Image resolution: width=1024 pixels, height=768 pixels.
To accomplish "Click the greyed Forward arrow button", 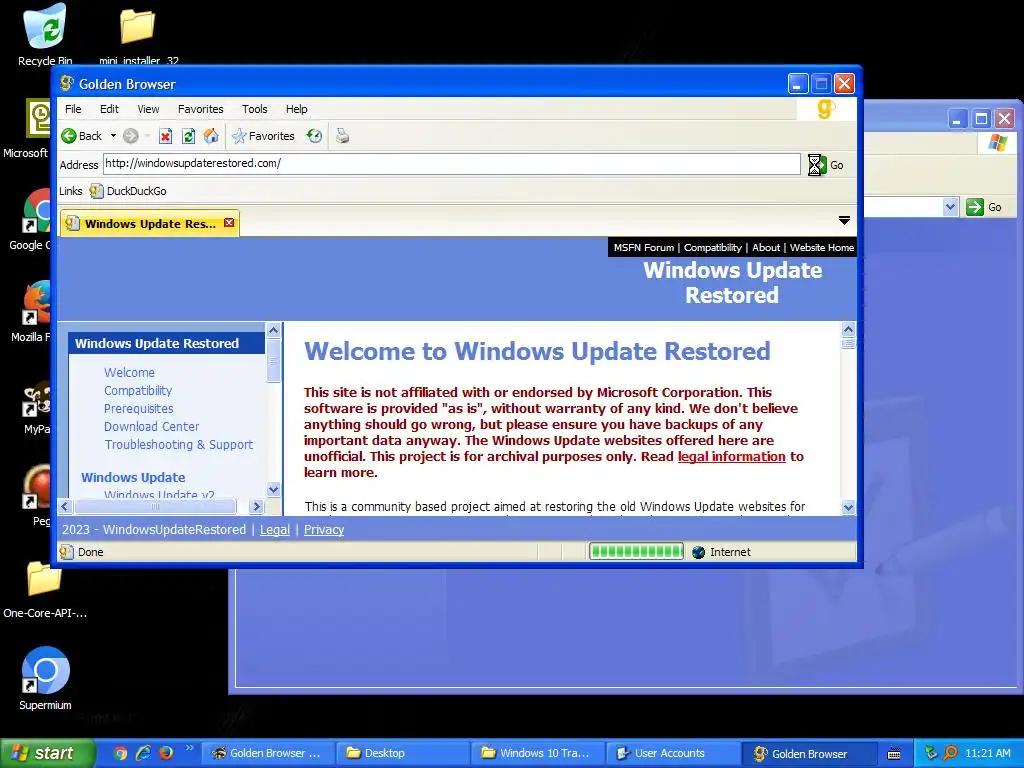I will [131, 136].
